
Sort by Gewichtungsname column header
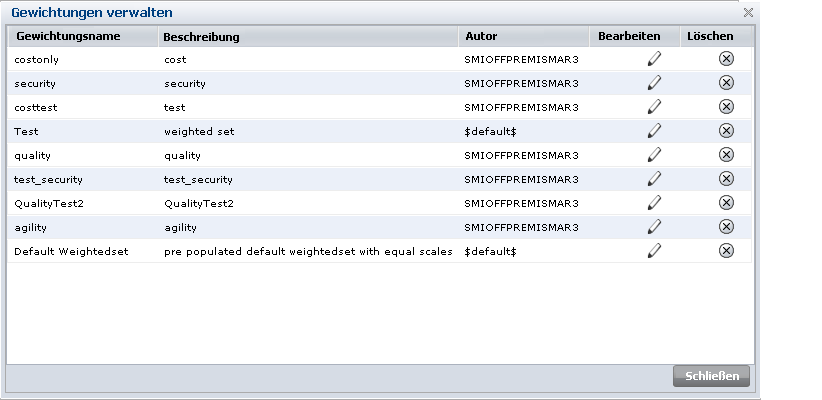click(x=68, y=36)
